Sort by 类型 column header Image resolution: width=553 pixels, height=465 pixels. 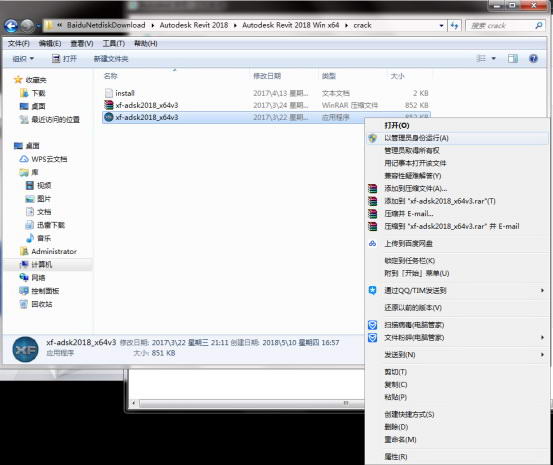point(328,76)
